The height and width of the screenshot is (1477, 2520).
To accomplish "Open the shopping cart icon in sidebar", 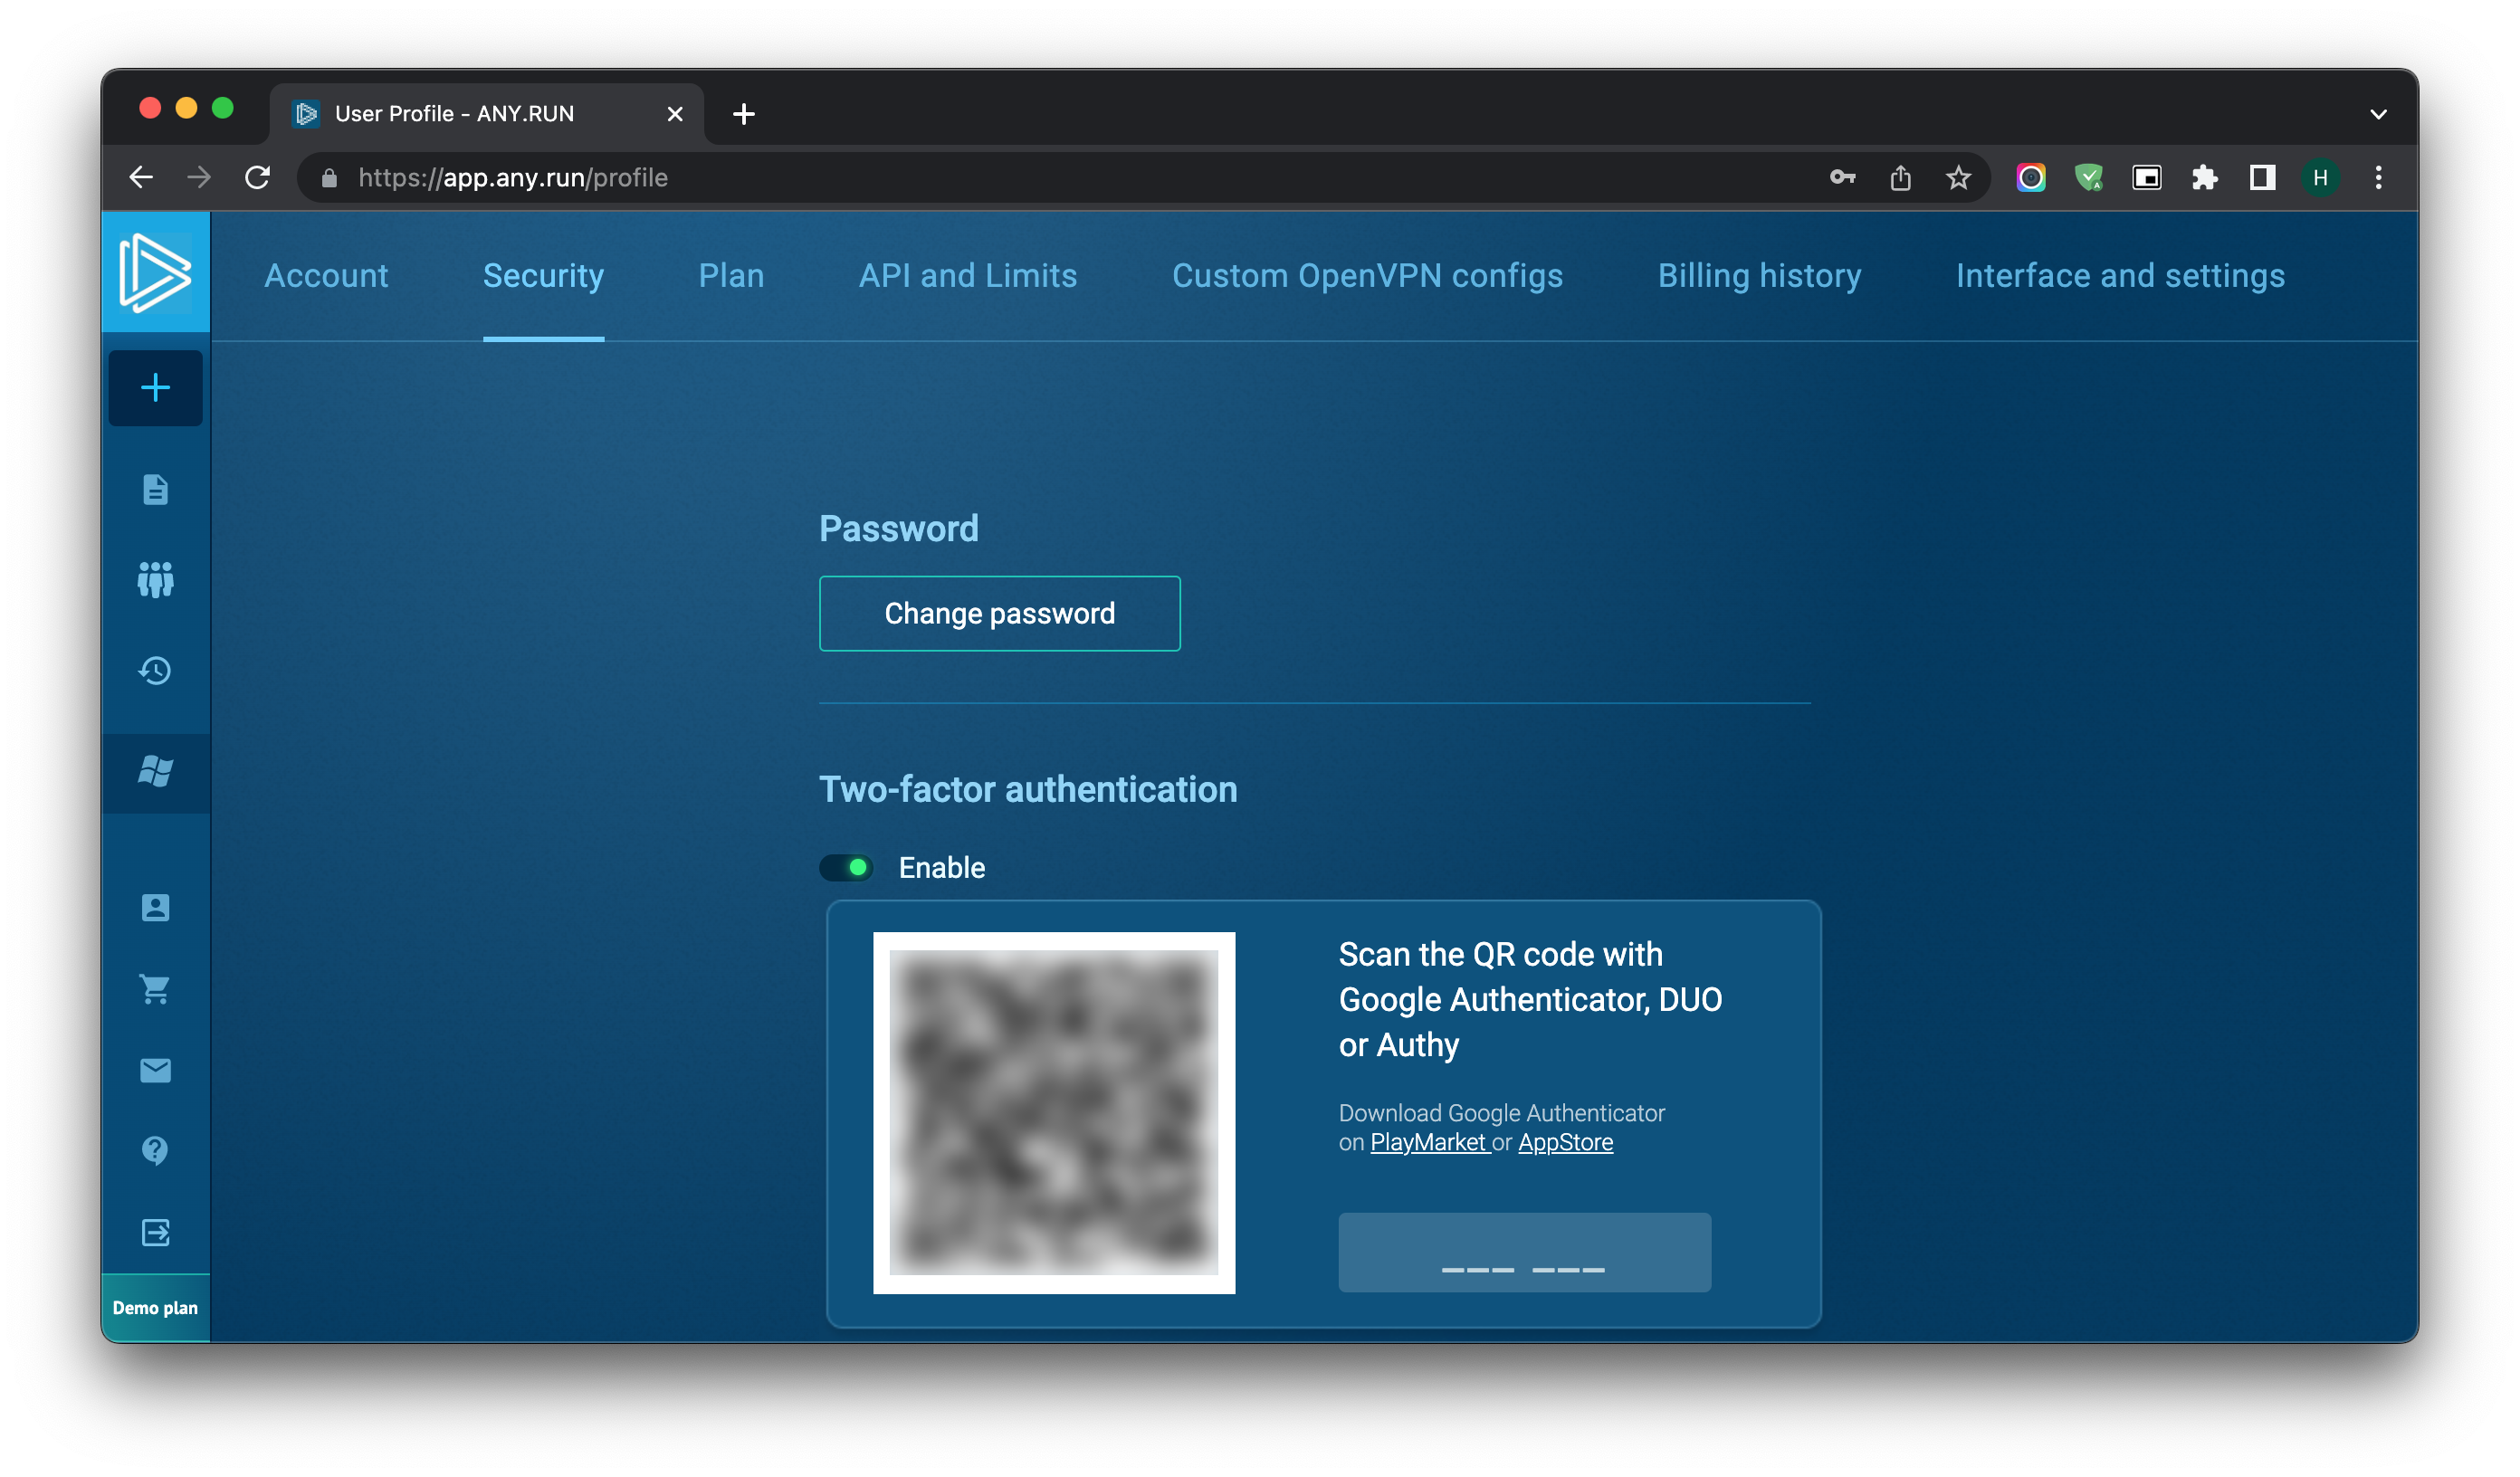I will (155, 990).
